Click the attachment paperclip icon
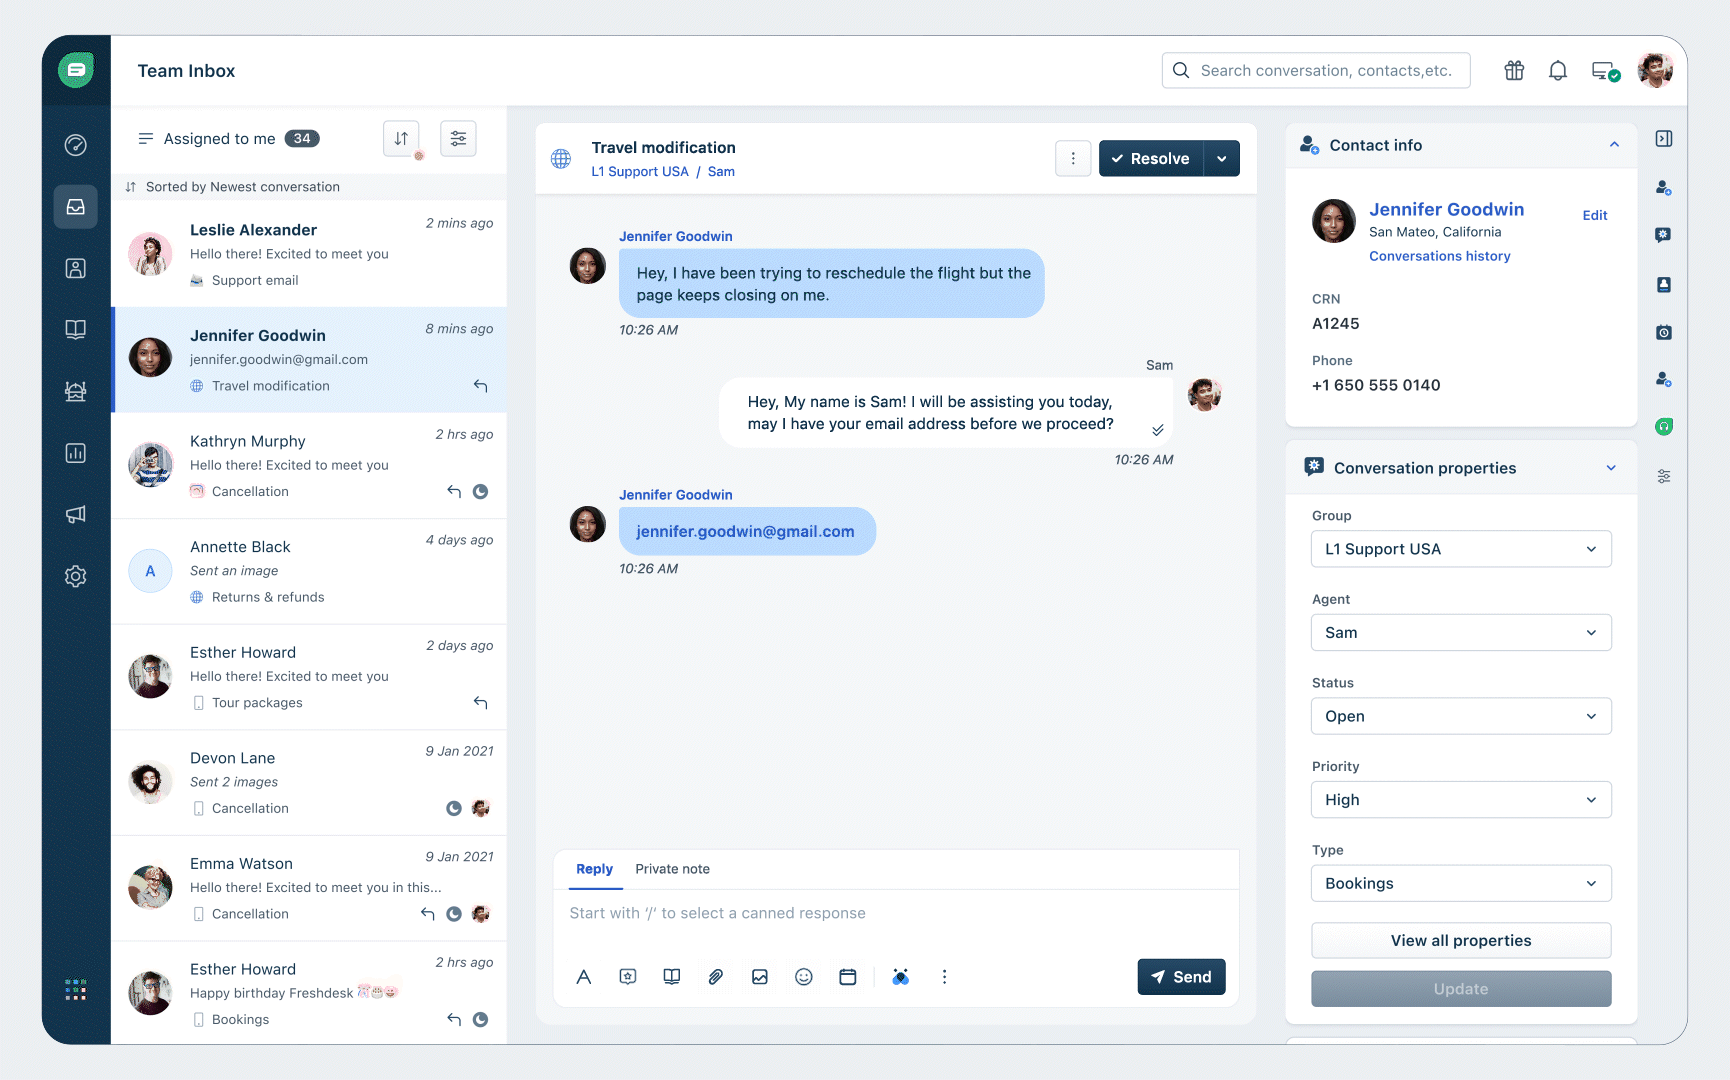This screenshot has width=1730, height=1080. [x=716, y=977]
